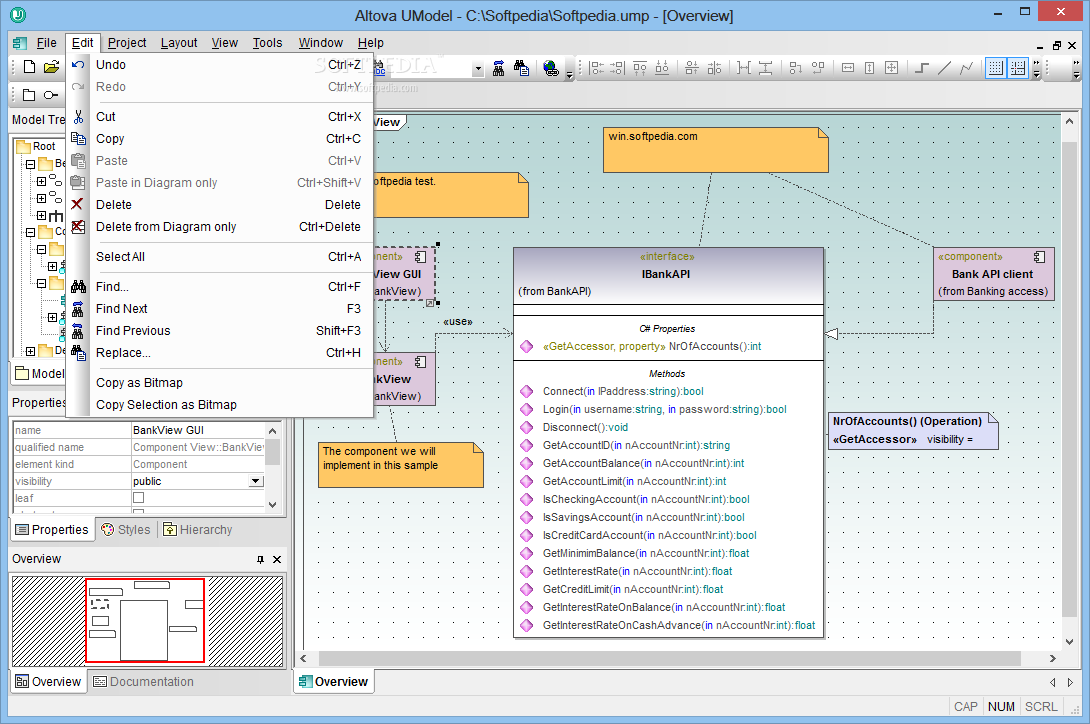Toggle the Snap to Grid toolbar button
Viewport: 1090px width, 724px height.
[x=1018, y=68]
